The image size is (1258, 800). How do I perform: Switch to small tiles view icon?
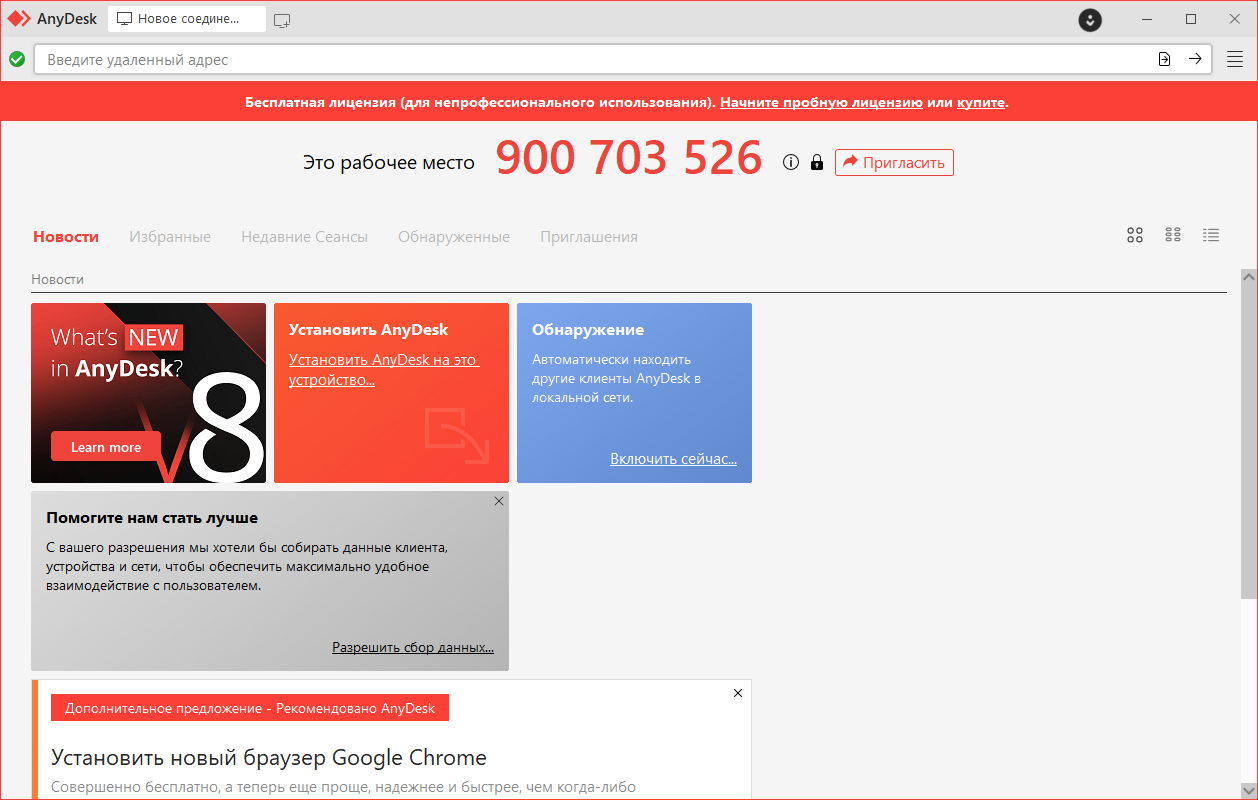1173,235
